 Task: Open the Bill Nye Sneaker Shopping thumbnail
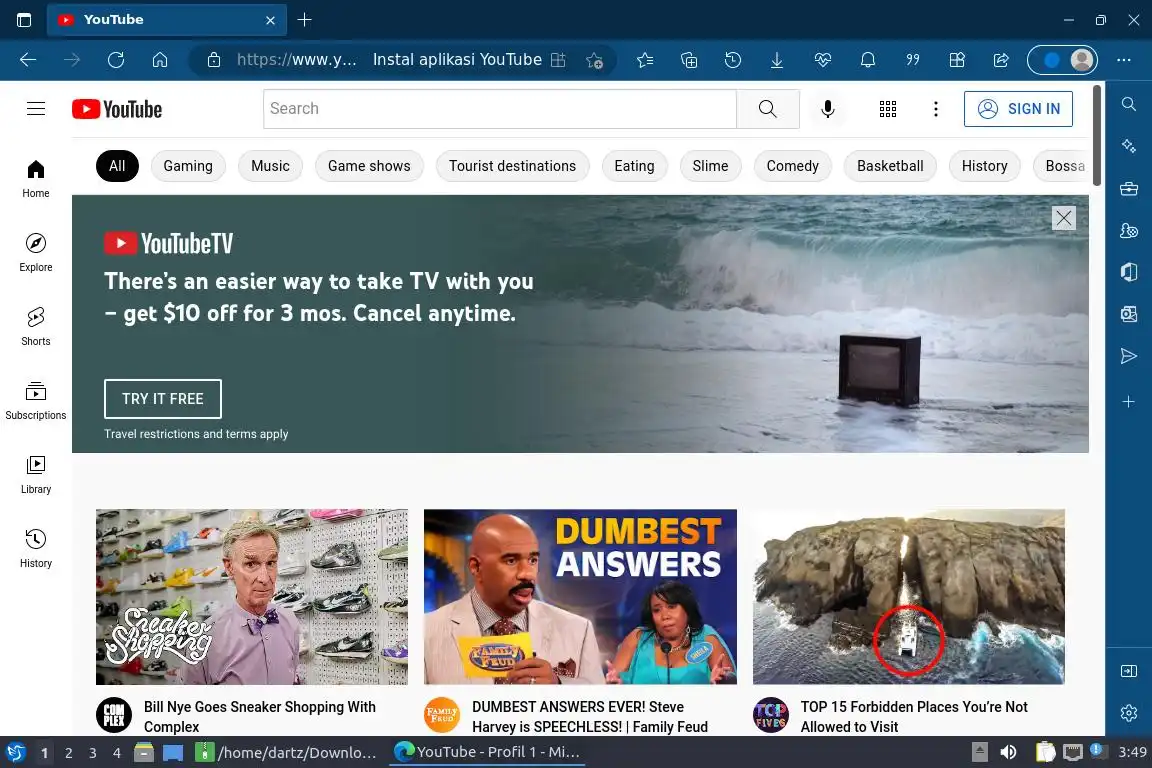pyautogui.click(x=252, y=597)
